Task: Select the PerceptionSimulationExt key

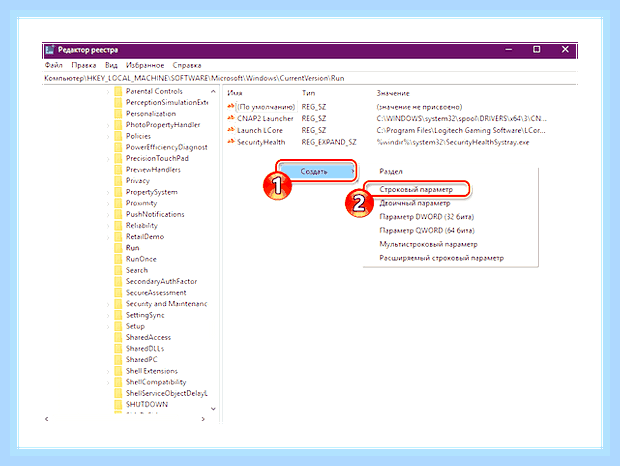Action: pos(167,102)
